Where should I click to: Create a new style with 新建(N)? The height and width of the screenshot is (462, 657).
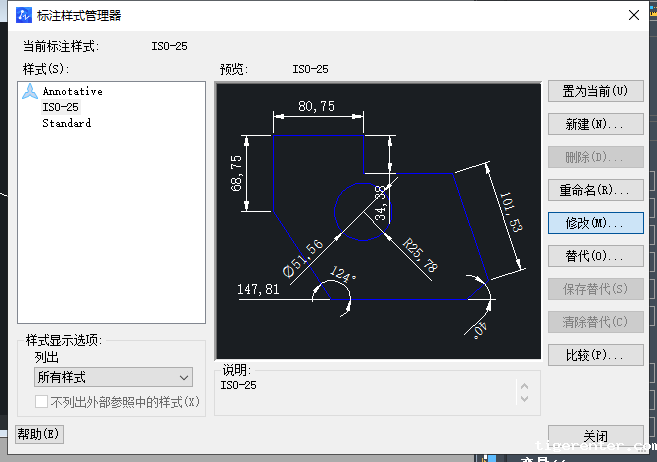click(595, 125)
